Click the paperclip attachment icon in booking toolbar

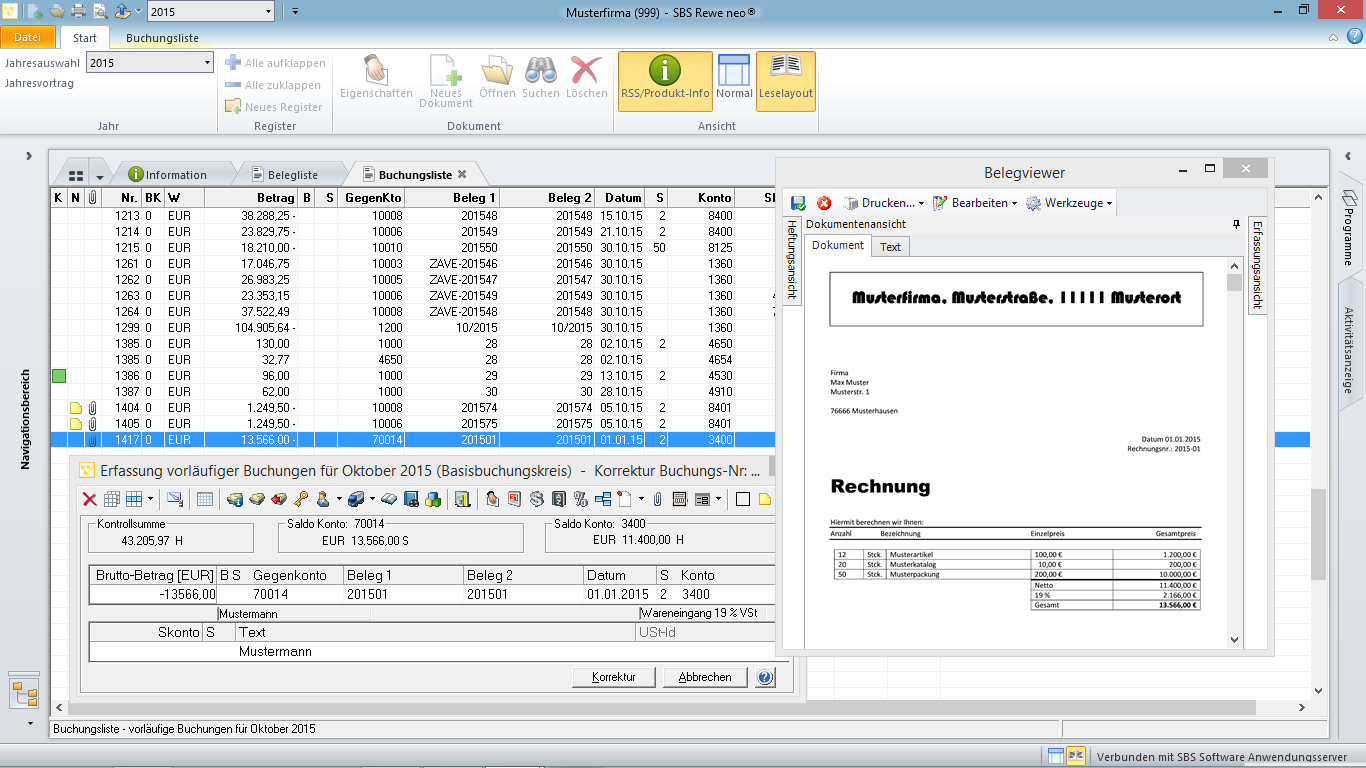tap(657, 499)
